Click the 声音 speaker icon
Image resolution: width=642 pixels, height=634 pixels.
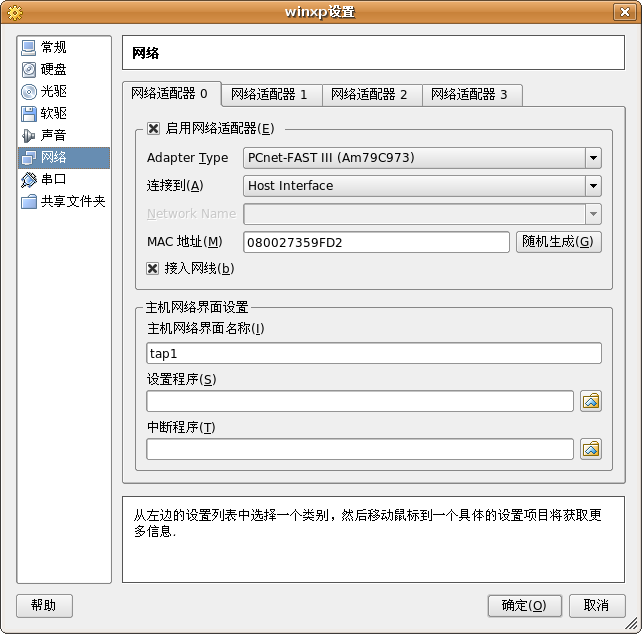[x=28, y=136]
